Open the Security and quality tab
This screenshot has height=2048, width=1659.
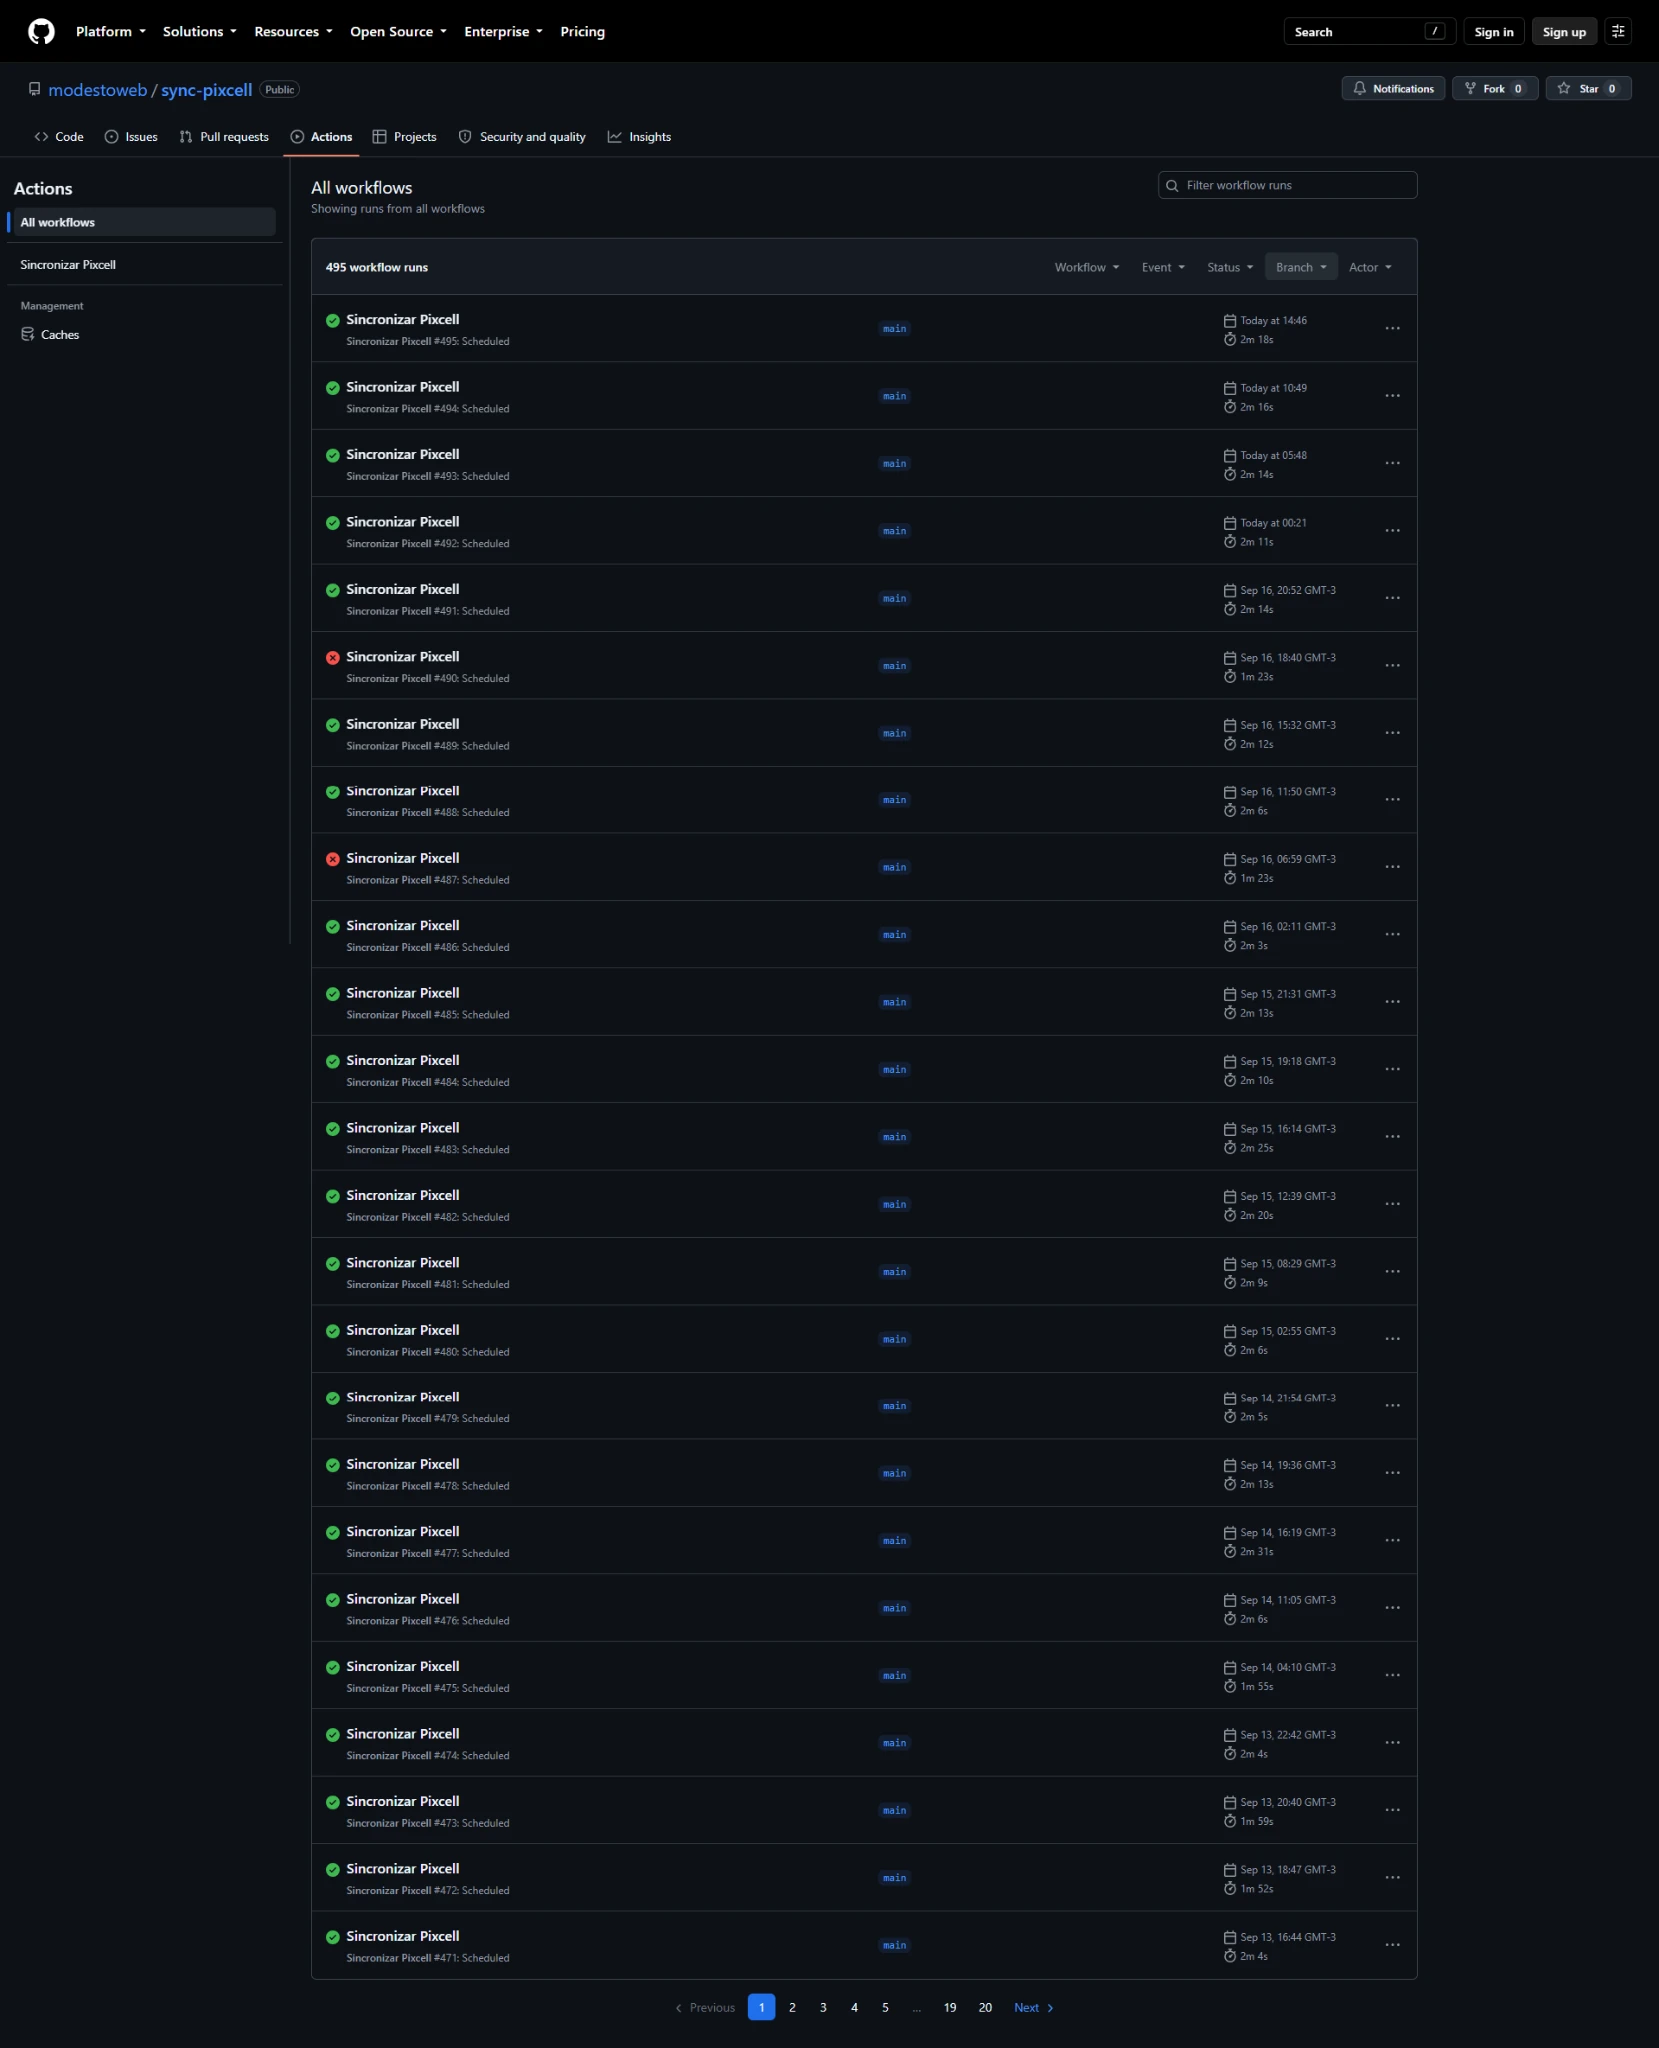pyautogui.click(x=522, y=137)
